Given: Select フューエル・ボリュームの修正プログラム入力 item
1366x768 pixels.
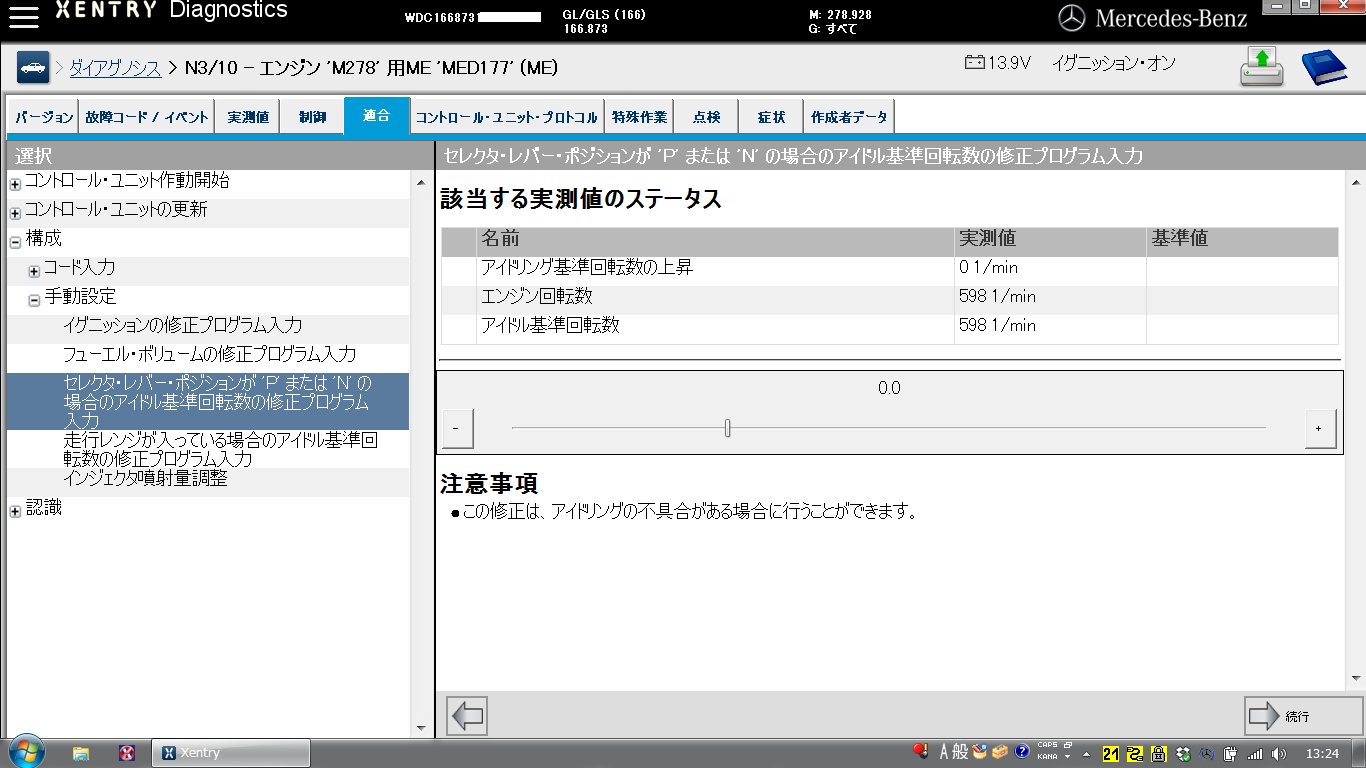Looking at the screenshot, I should [x=209, y=355].
